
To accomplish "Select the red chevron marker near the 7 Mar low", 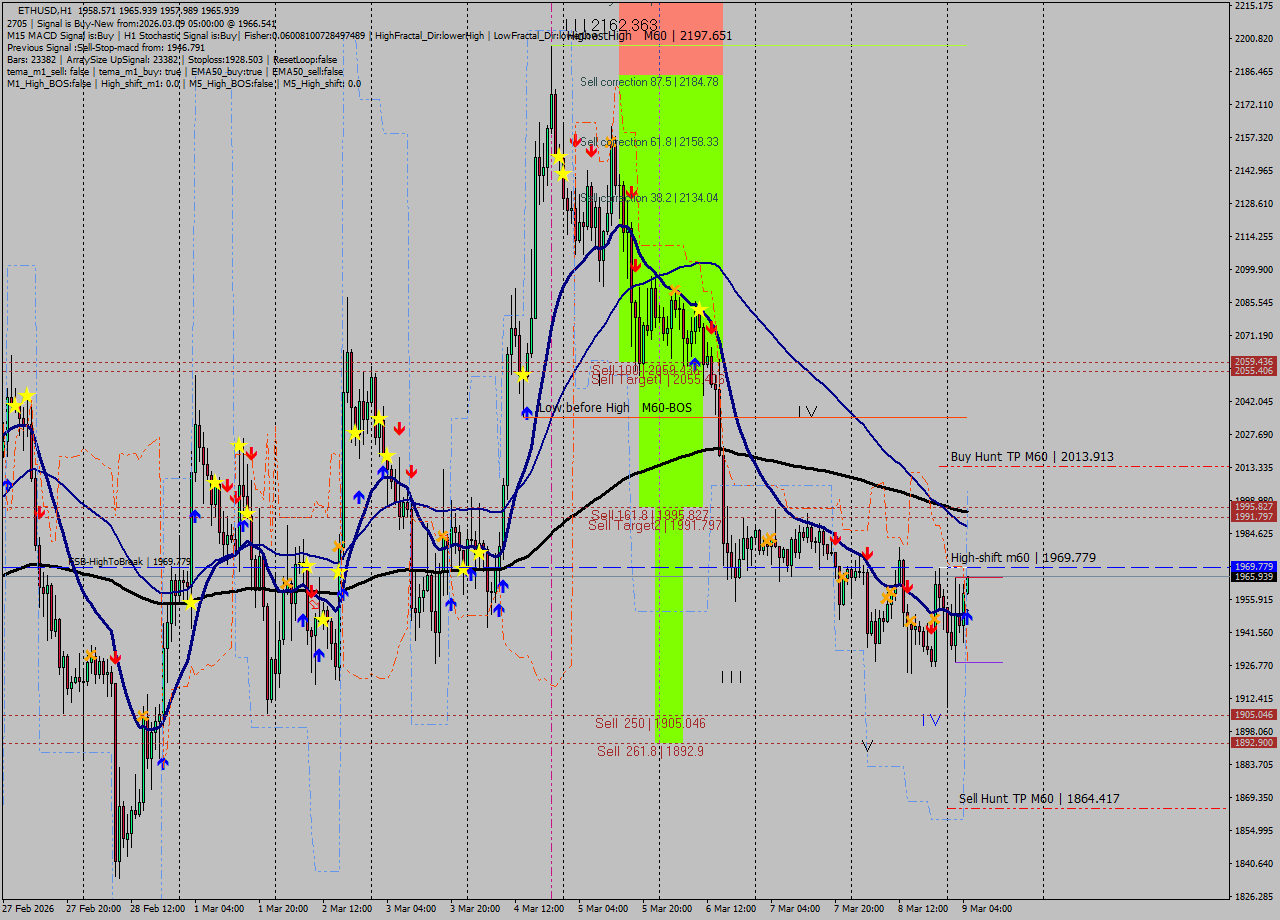I will click(x=931, y=628).
